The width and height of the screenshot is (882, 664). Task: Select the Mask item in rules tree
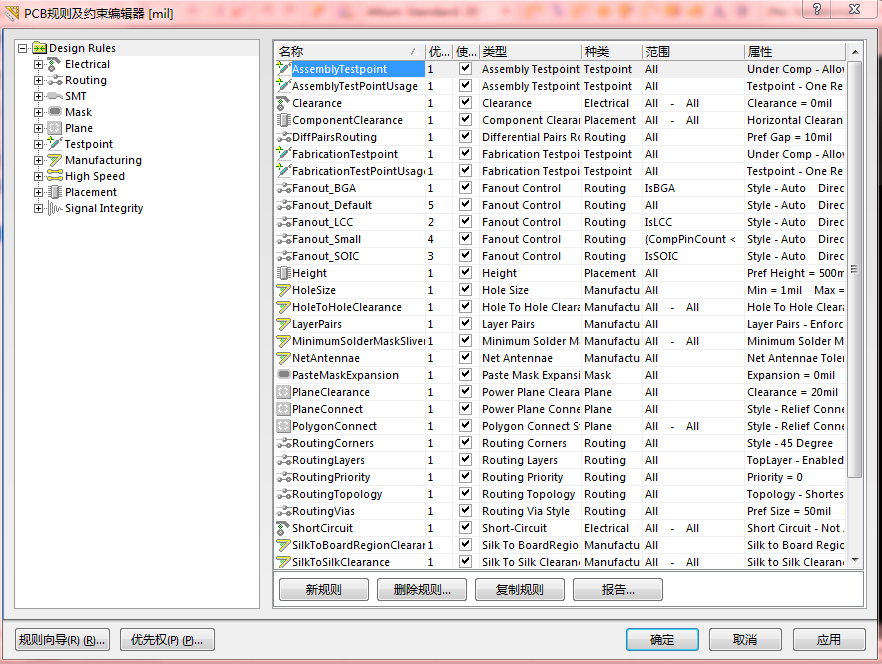point(78,112)
